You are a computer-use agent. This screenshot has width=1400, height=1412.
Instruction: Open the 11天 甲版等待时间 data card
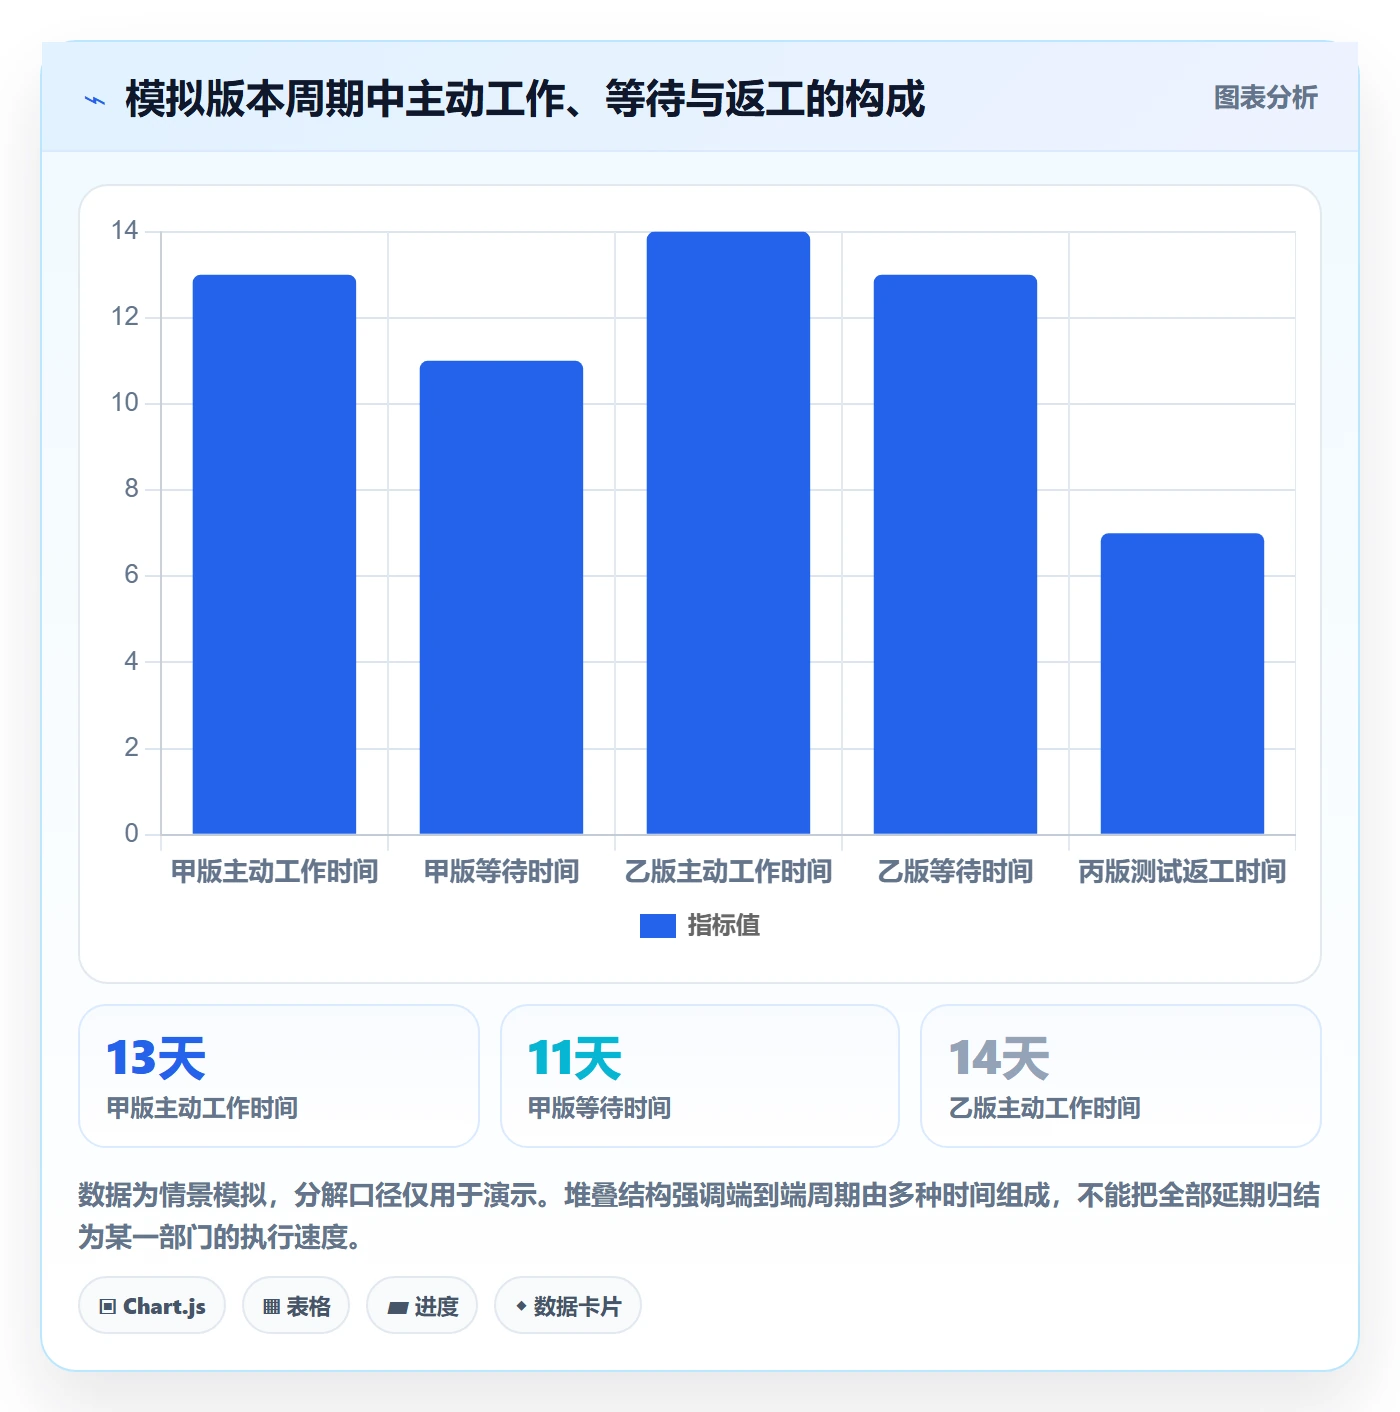pyautogui.click(x=700, y=1076)
